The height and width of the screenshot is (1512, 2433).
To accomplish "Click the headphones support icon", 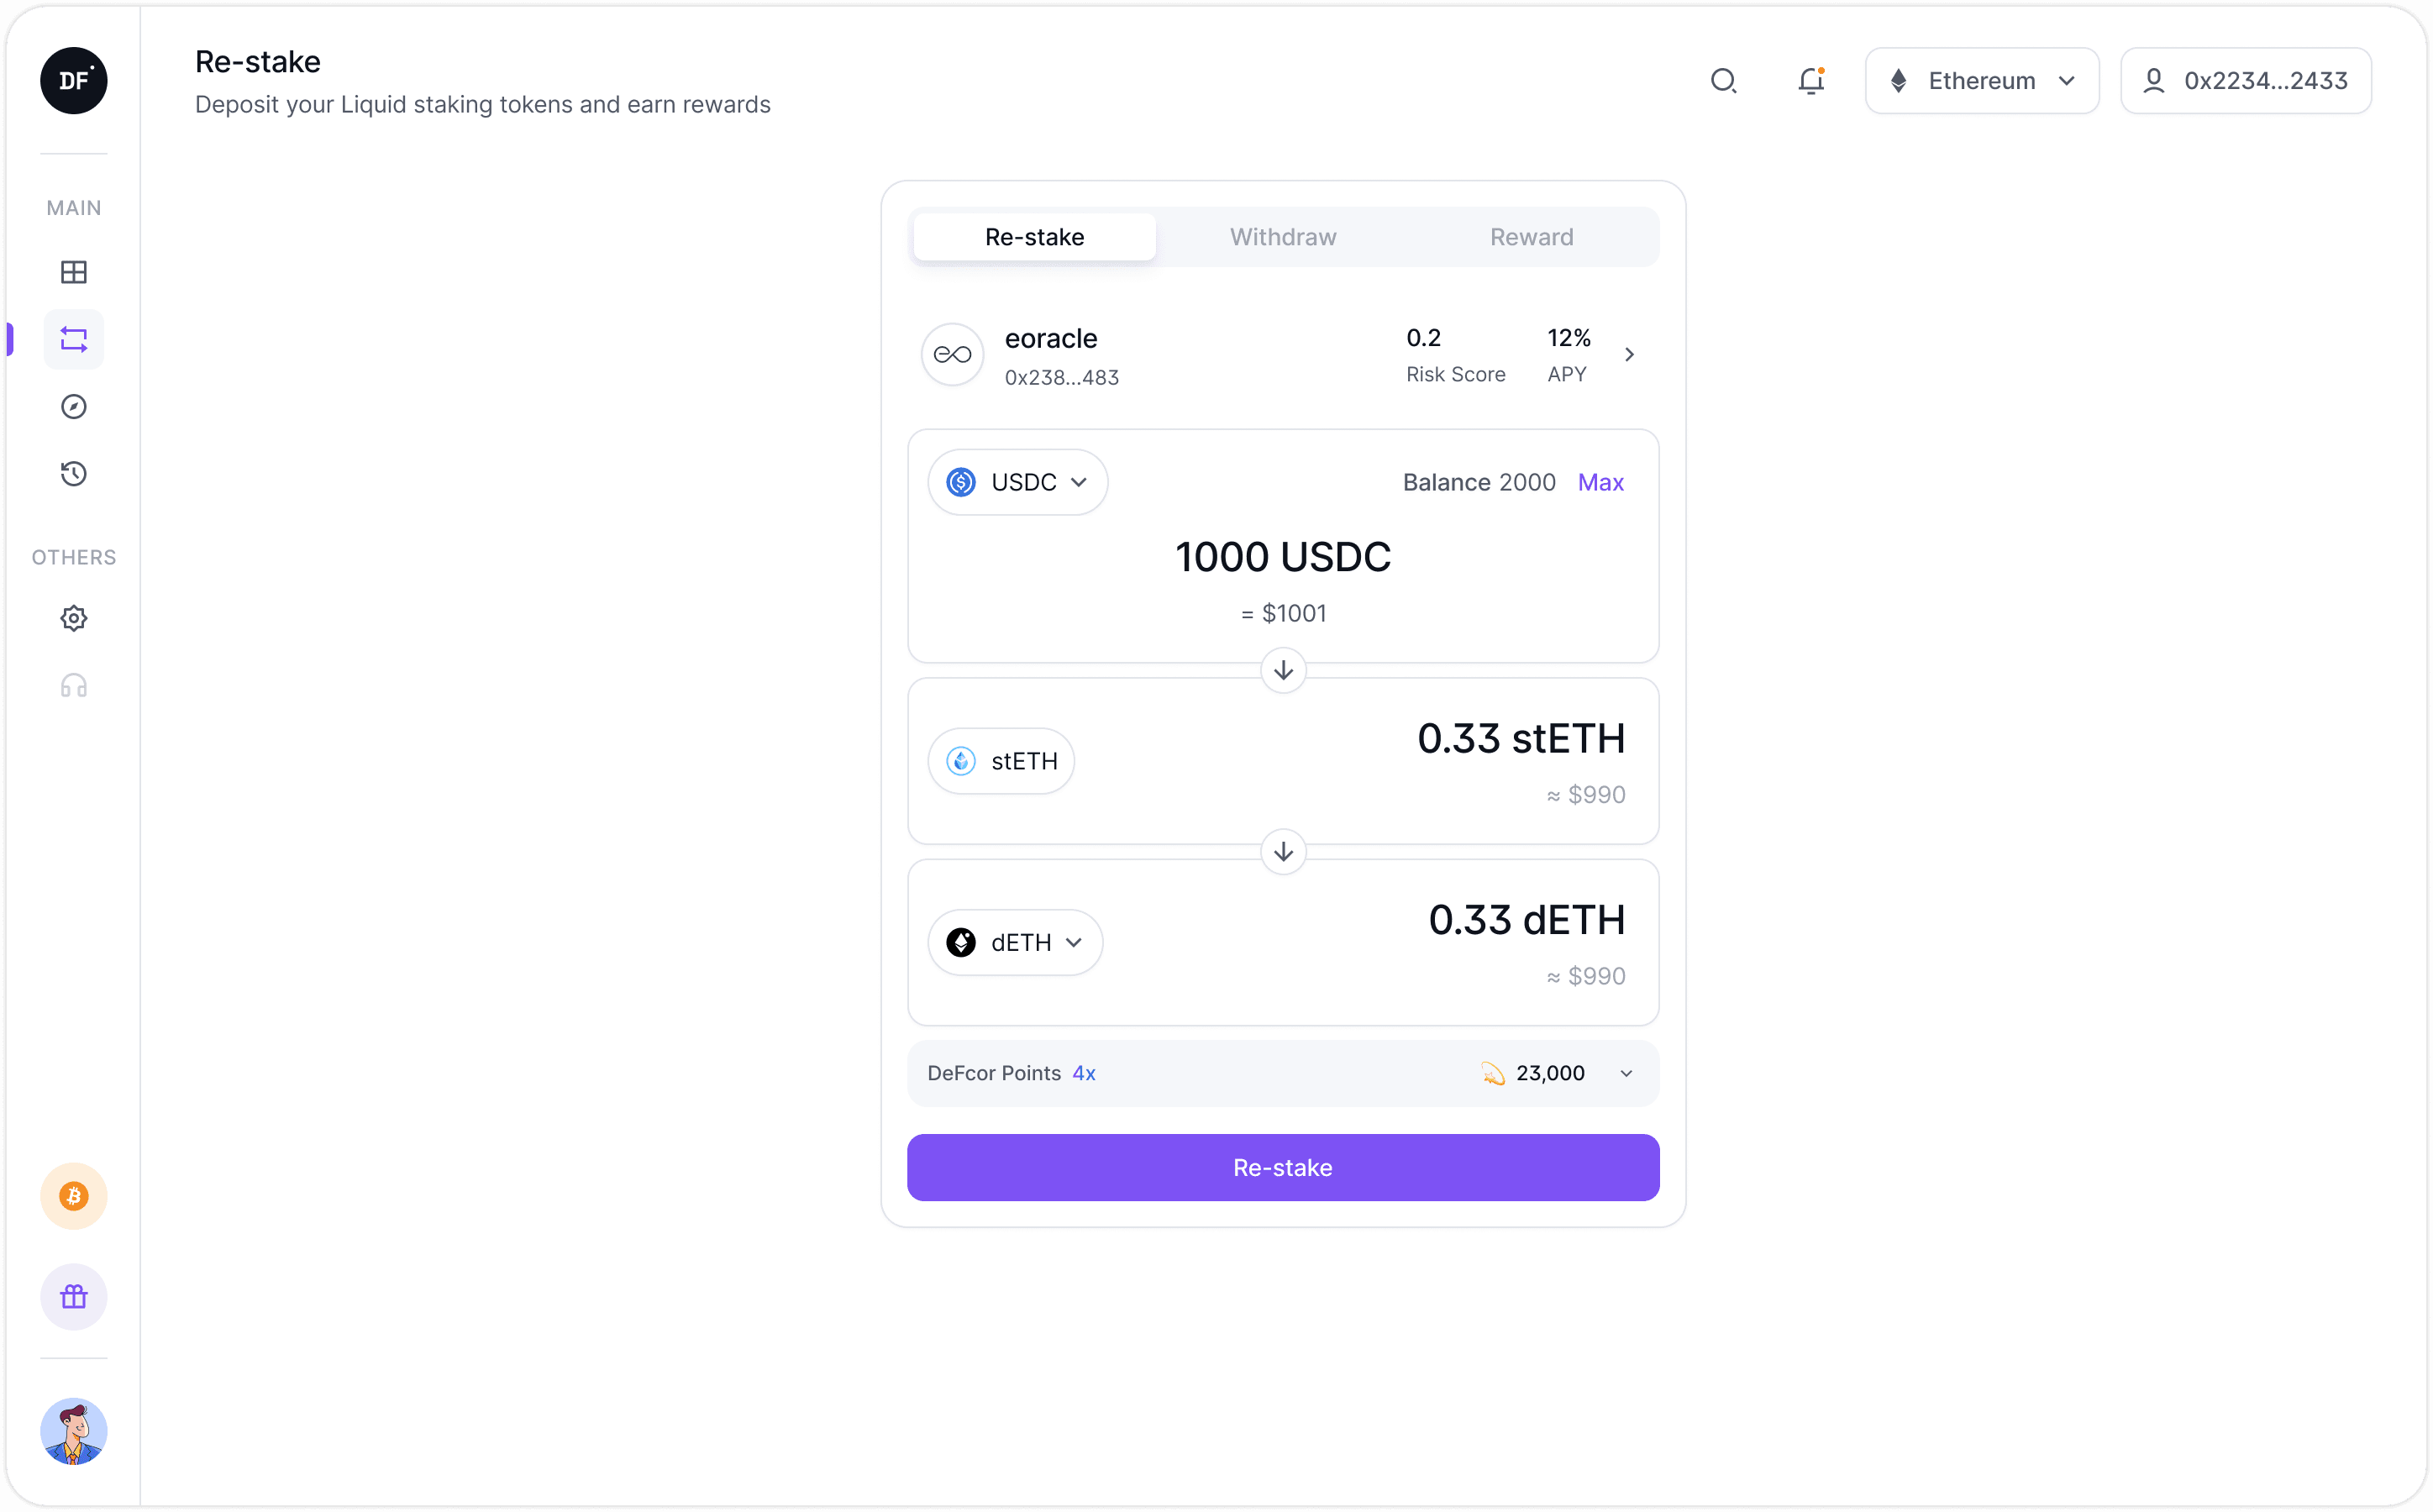I will (x=73, y=686).
